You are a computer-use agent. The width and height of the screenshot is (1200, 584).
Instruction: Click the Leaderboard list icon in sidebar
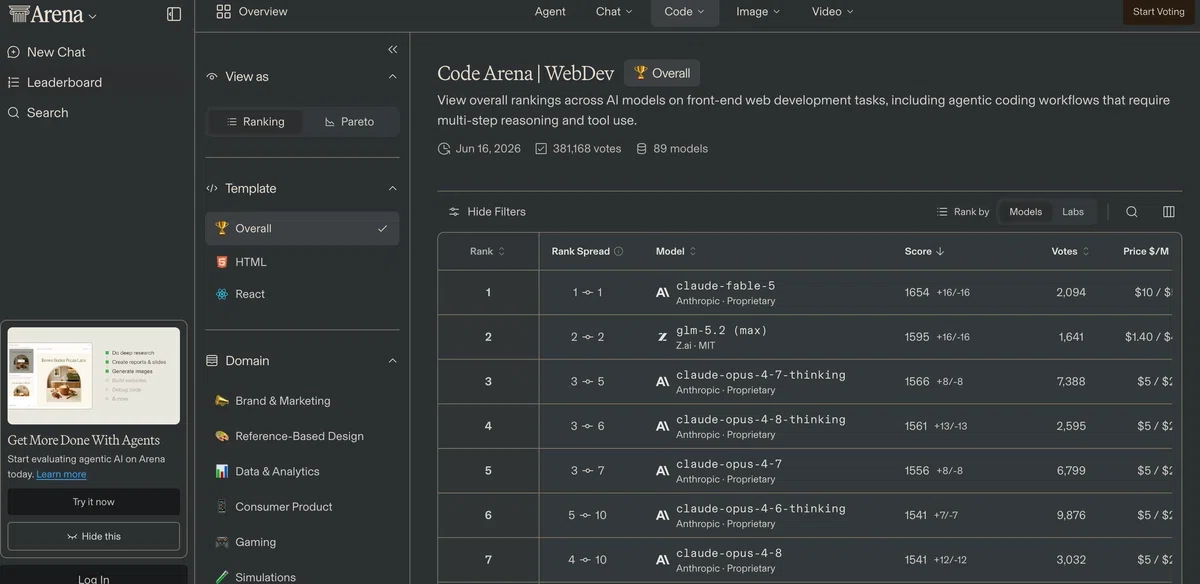pos(14,83)
